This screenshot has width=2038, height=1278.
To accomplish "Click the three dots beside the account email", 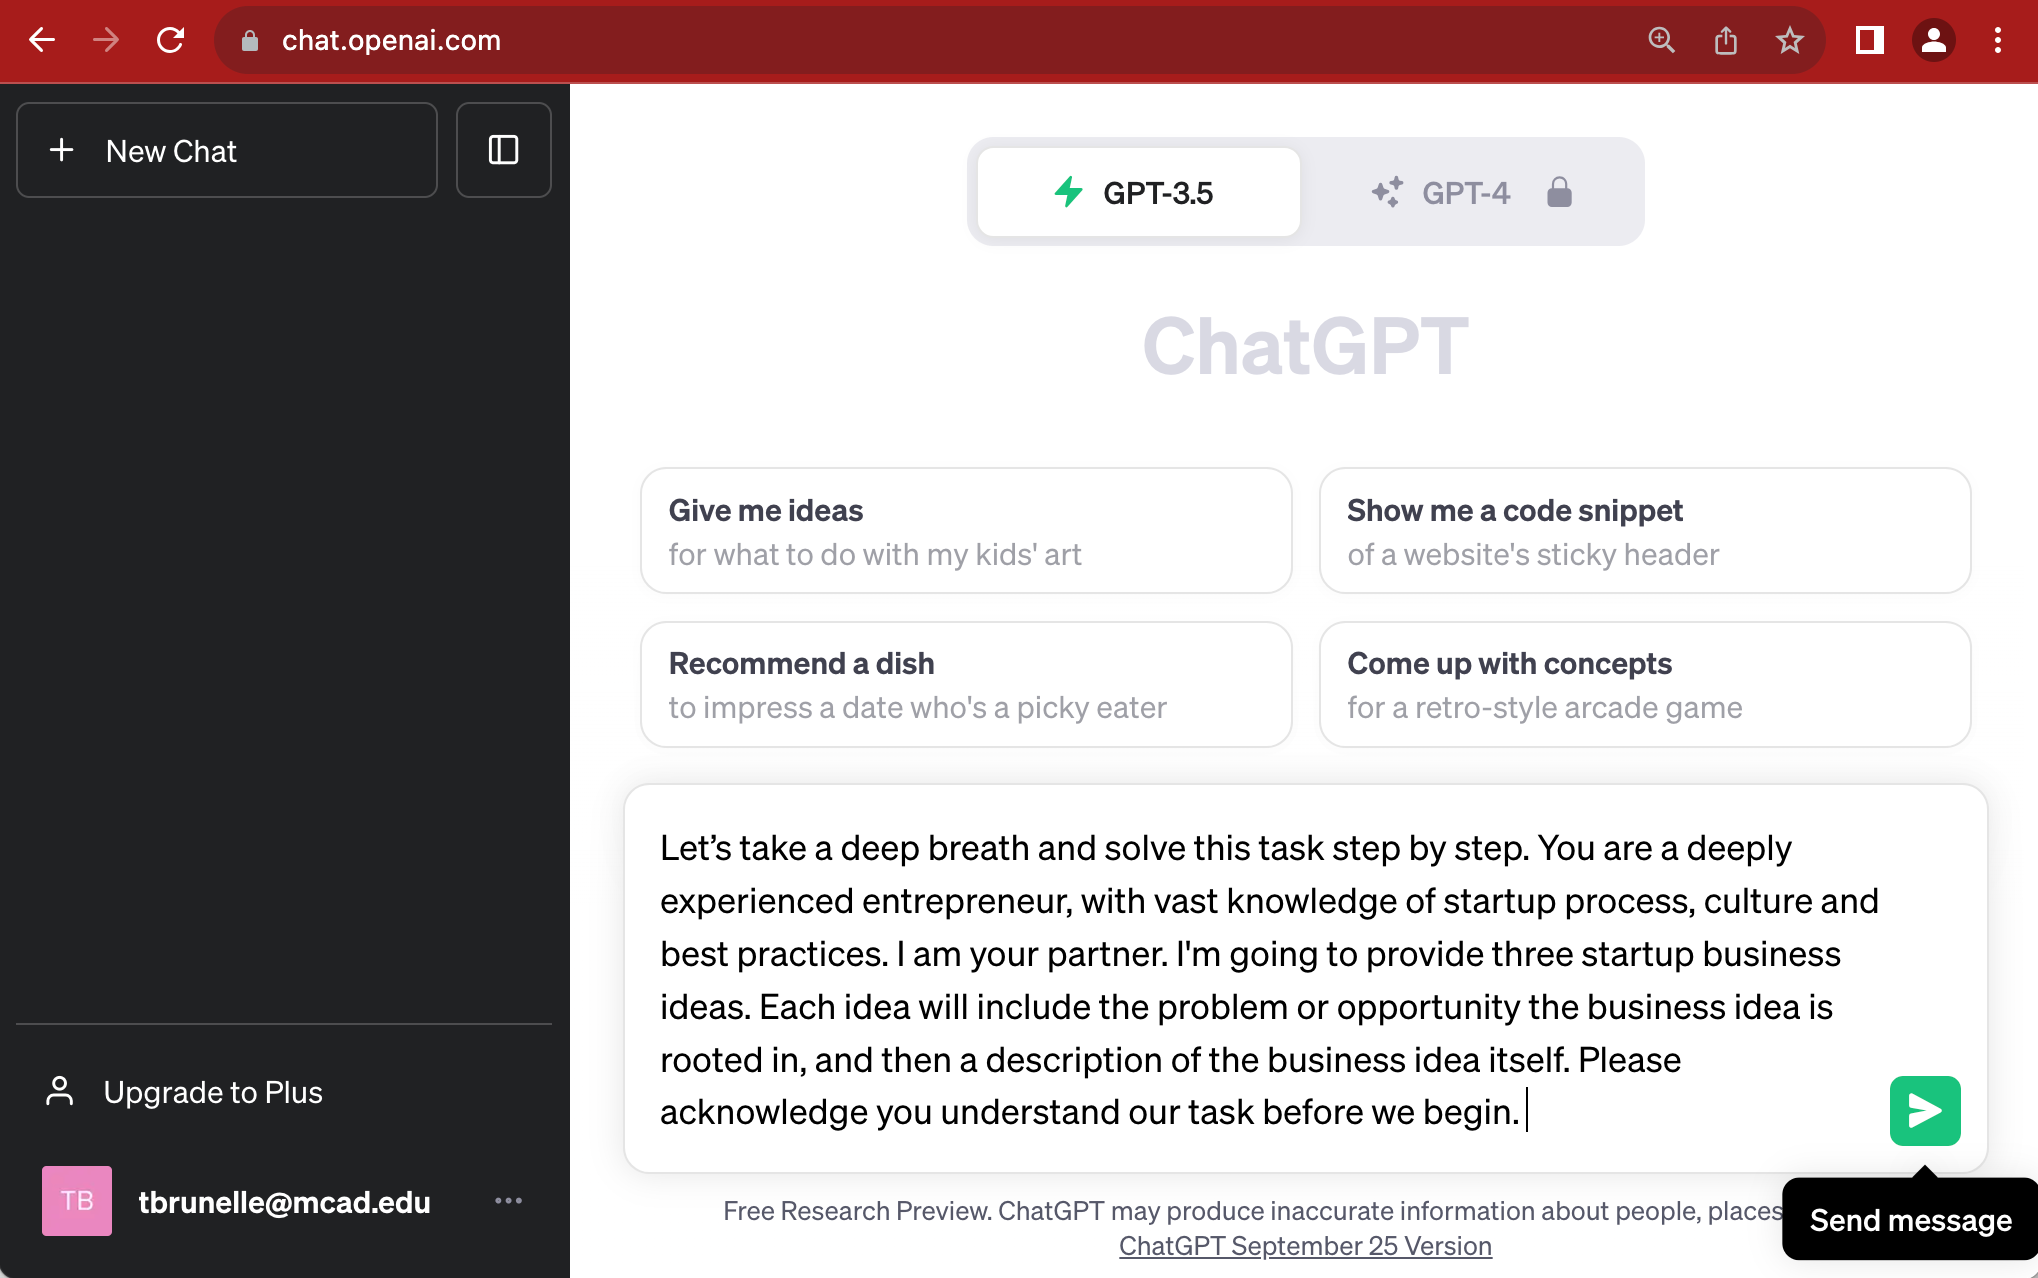I will click(x=508, y=1201).
